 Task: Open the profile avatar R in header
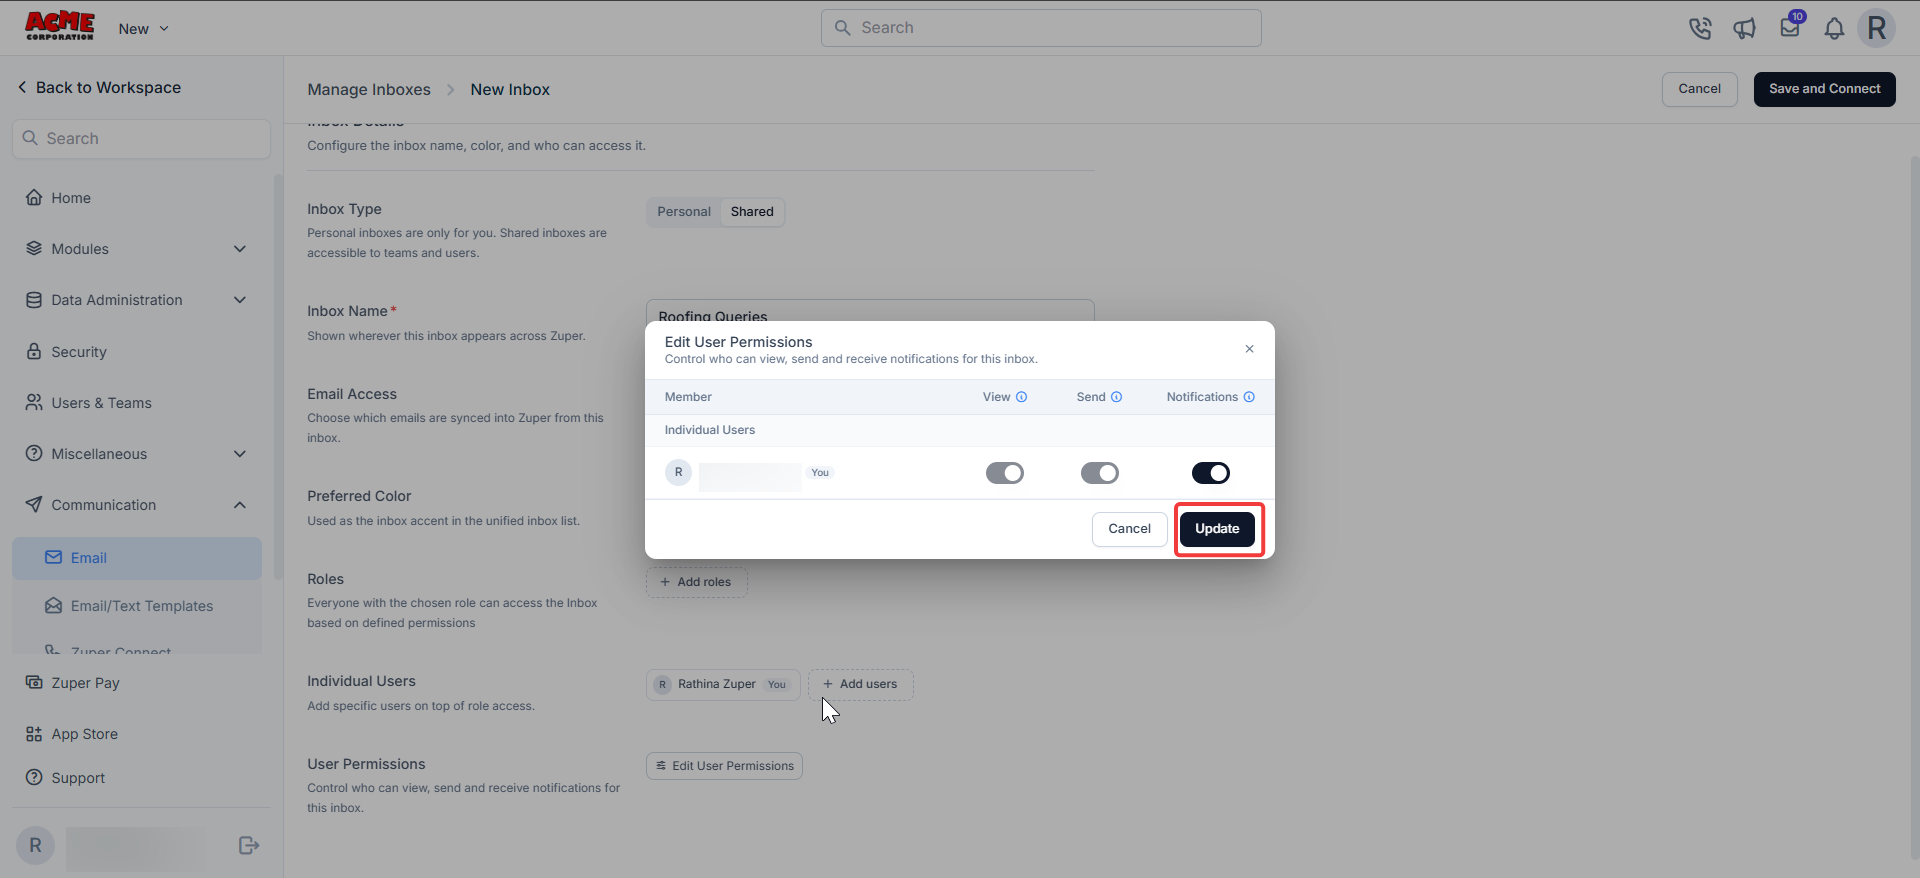click(x=1877, y=28)
